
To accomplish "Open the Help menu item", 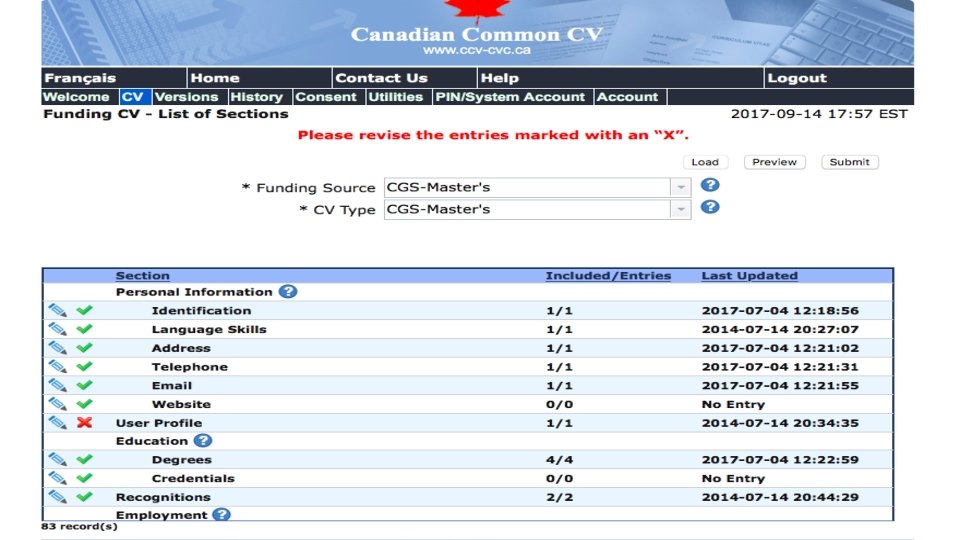I will tap(500, 78).
